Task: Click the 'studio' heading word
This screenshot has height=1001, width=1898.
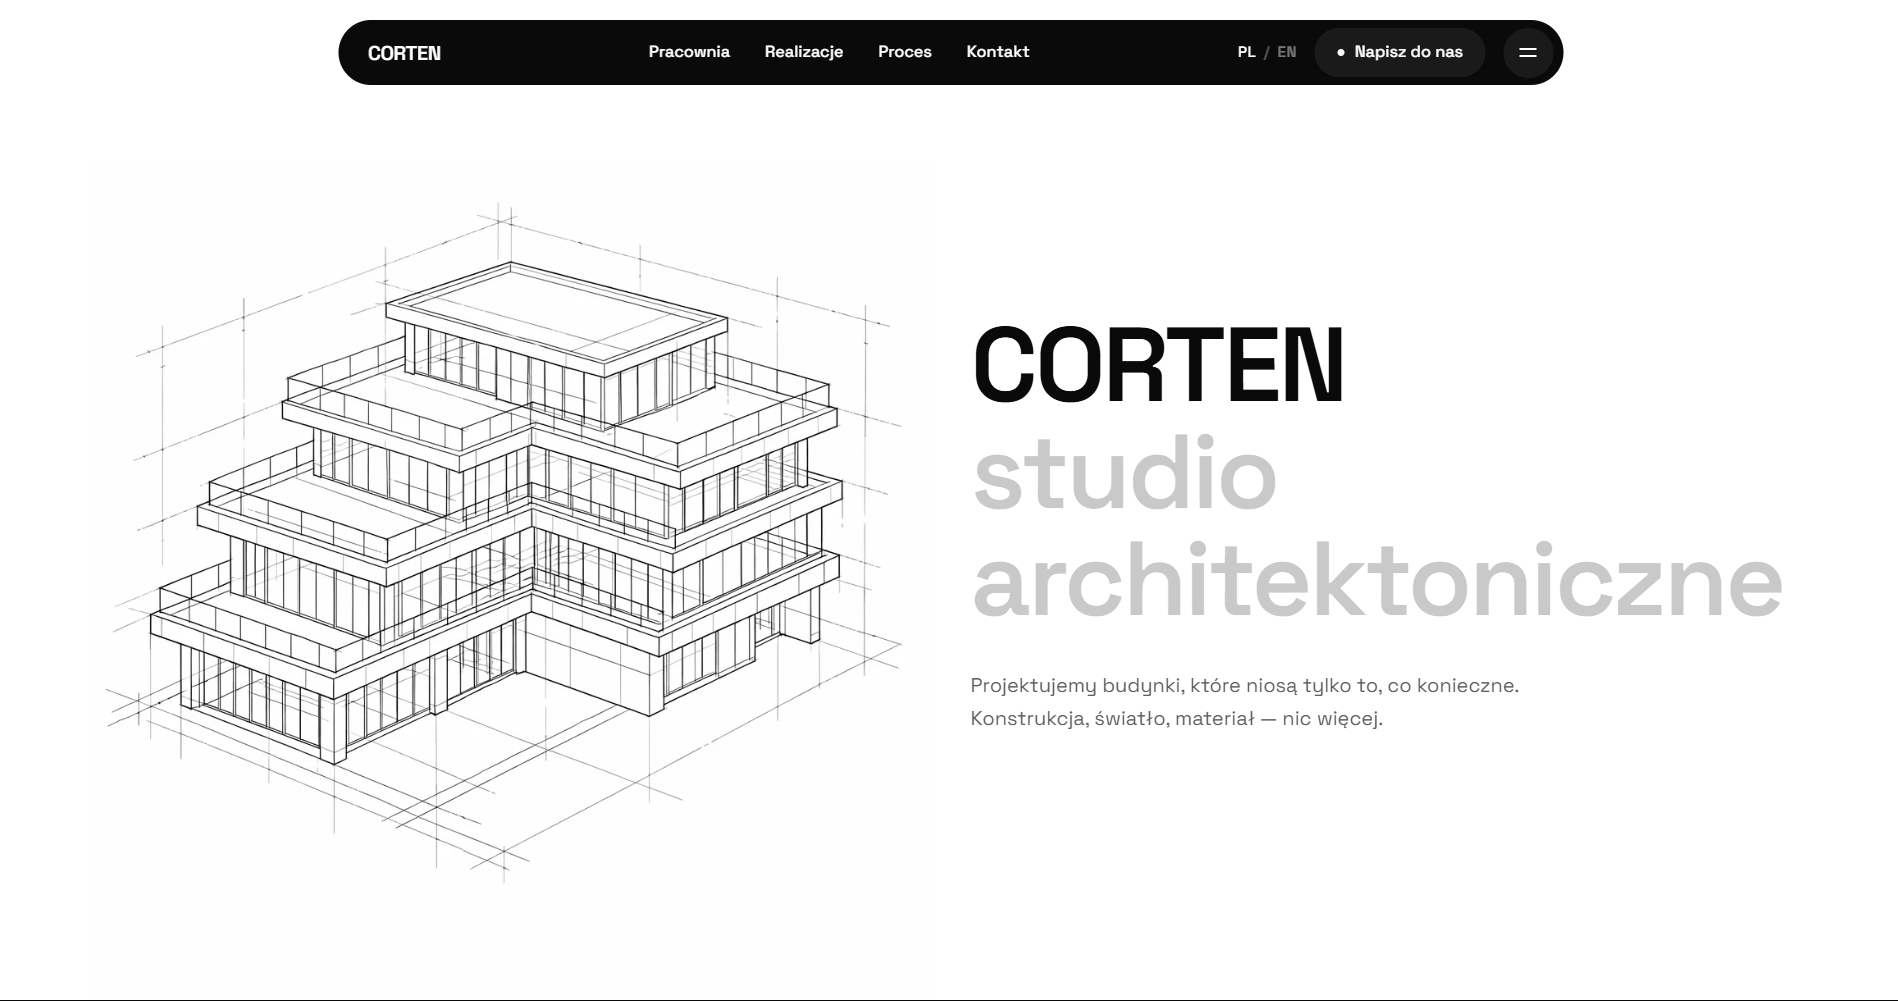Action: pyautogui.click(x=1125, y=472)
